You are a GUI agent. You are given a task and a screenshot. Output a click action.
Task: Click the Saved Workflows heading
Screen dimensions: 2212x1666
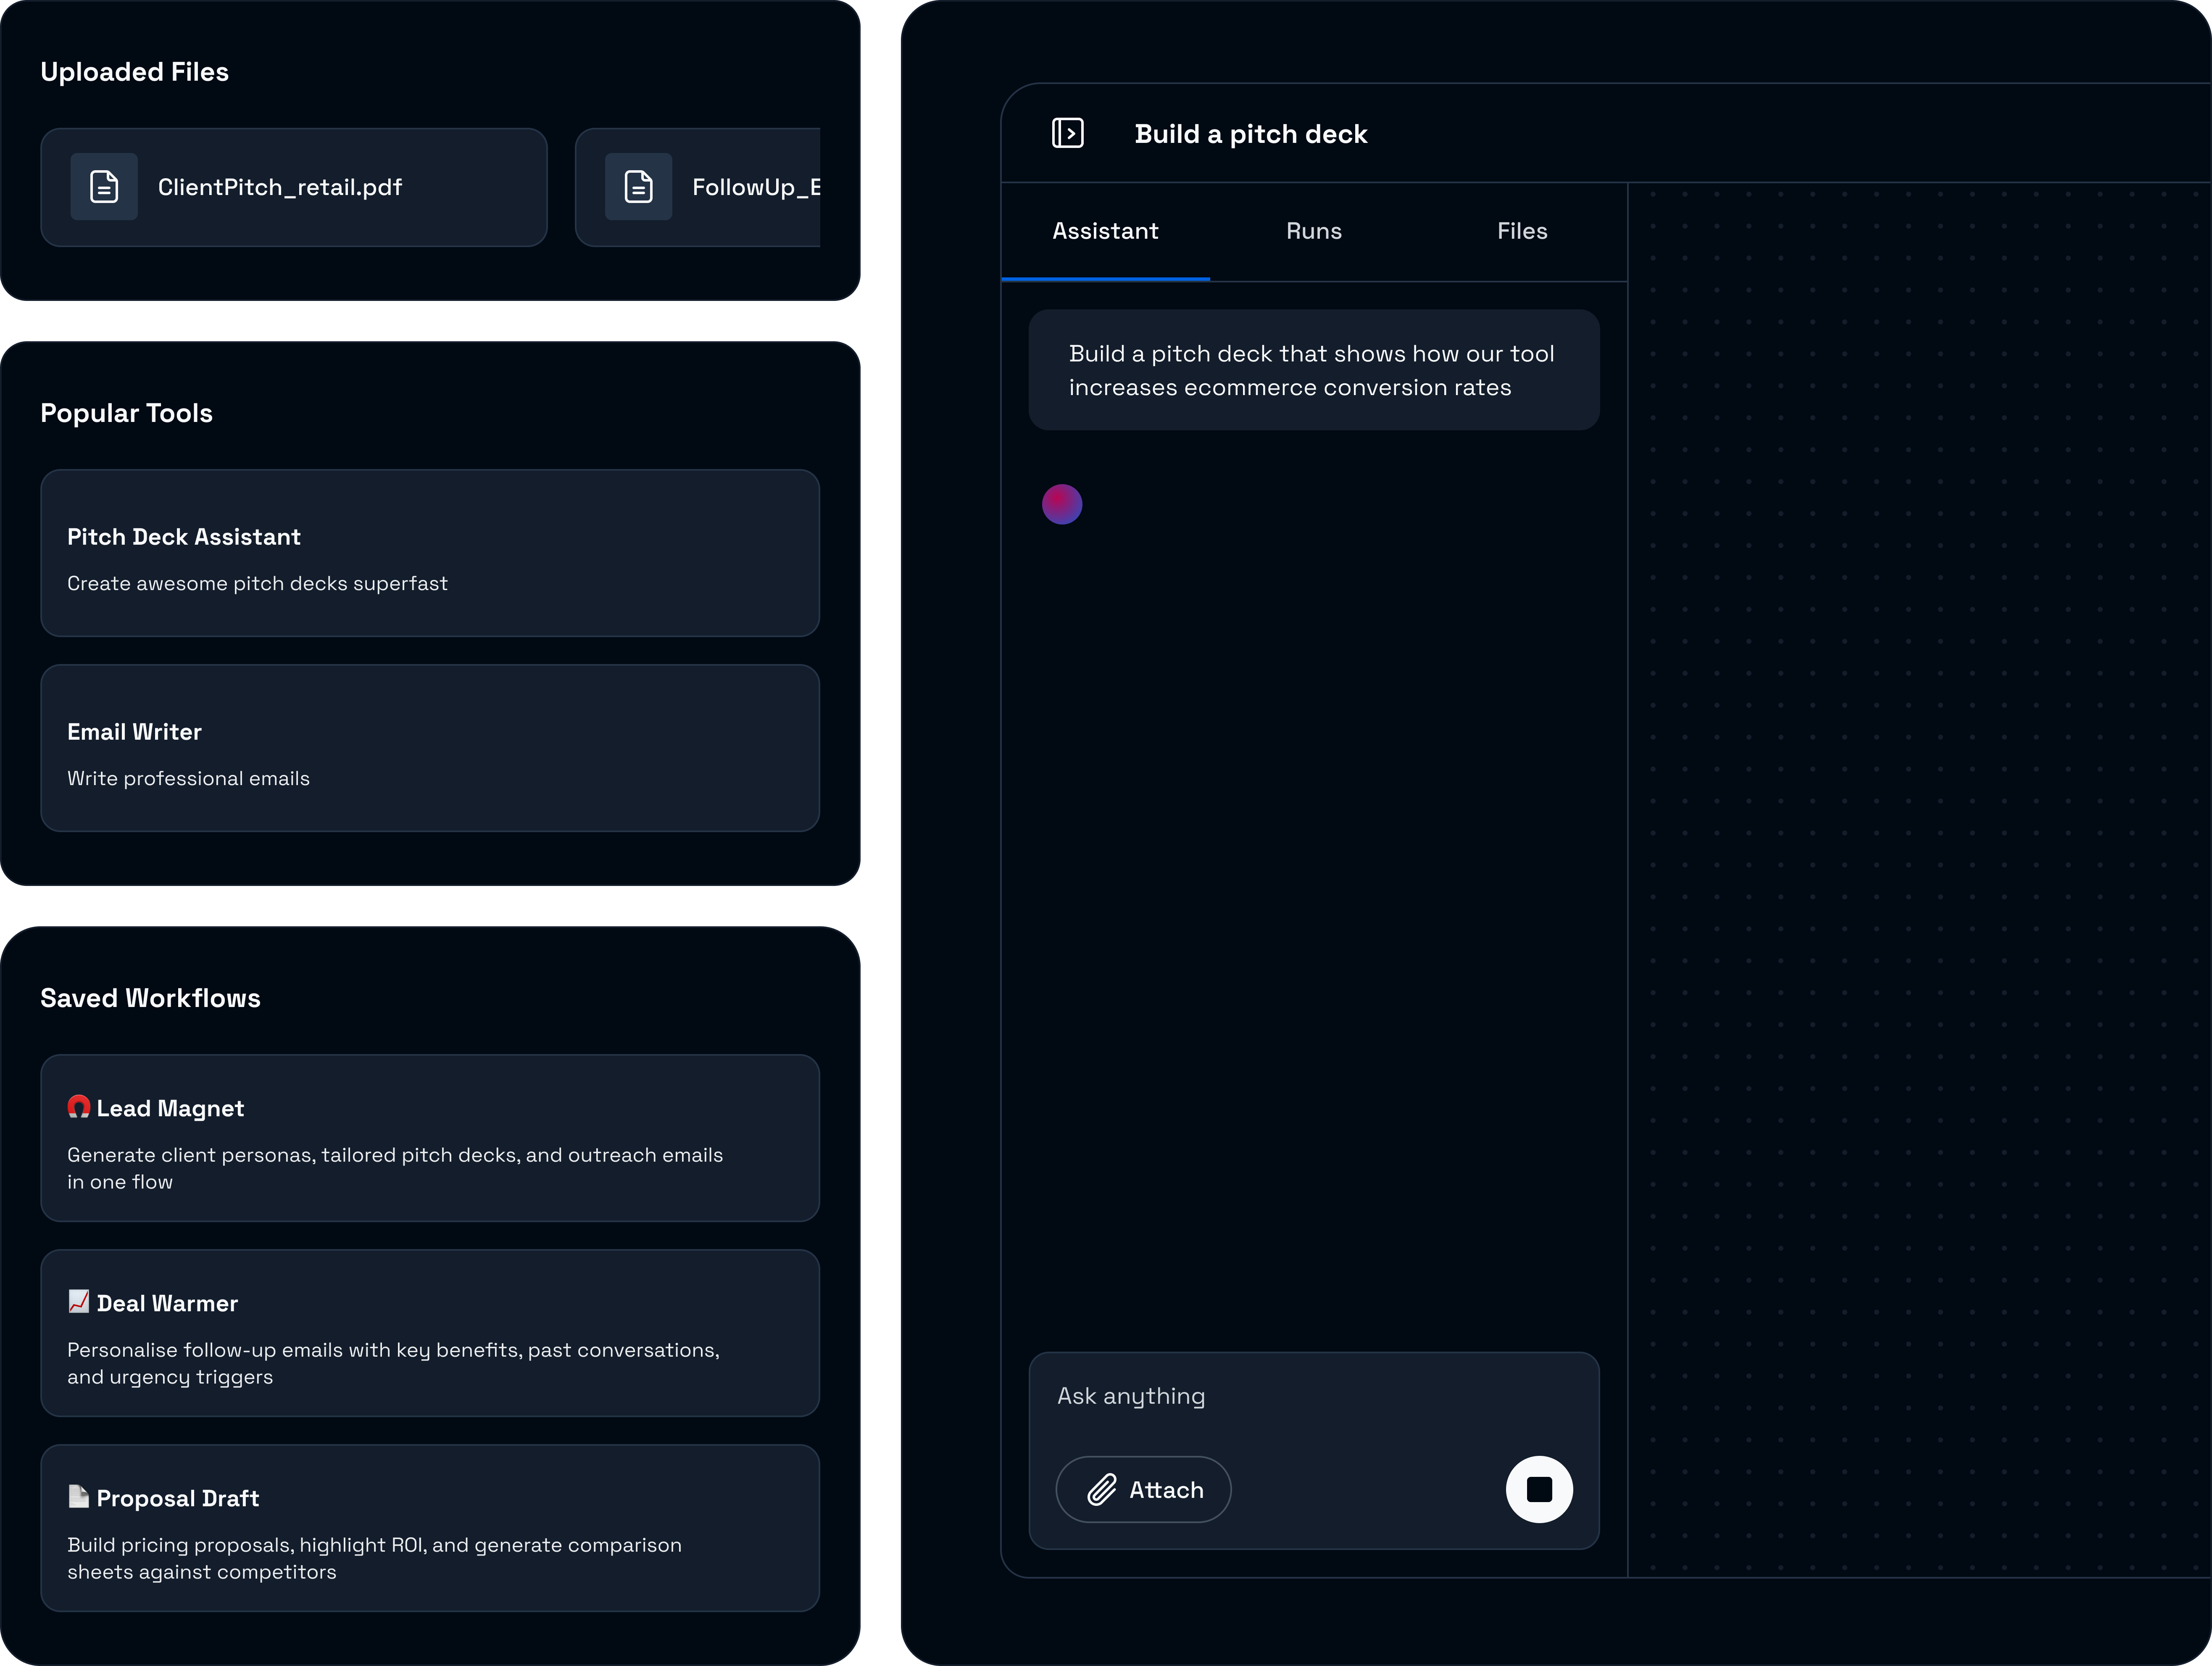150,998
